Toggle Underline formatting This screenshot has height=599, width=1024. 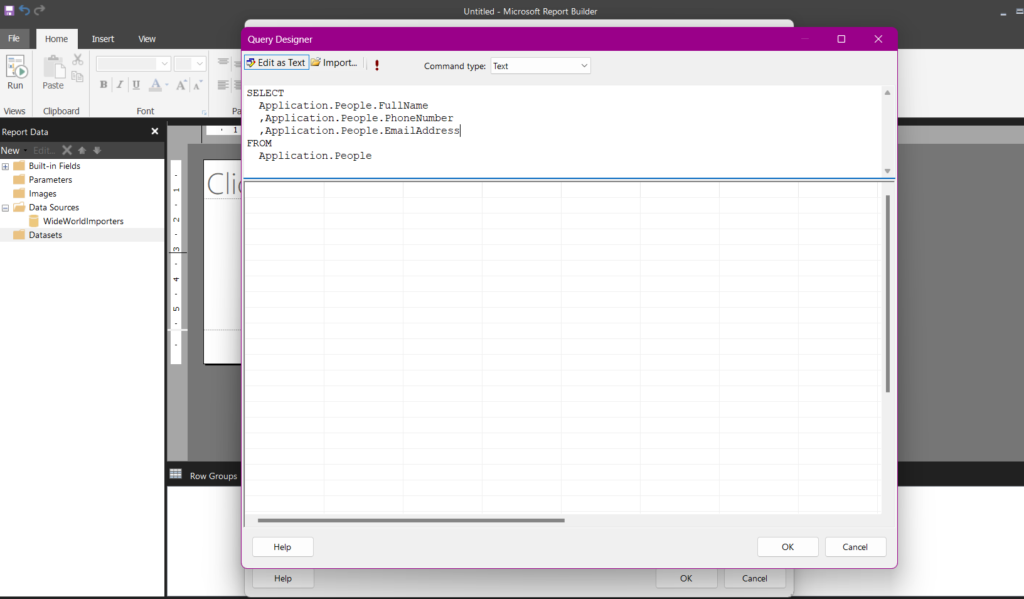(x=136, y=84)
